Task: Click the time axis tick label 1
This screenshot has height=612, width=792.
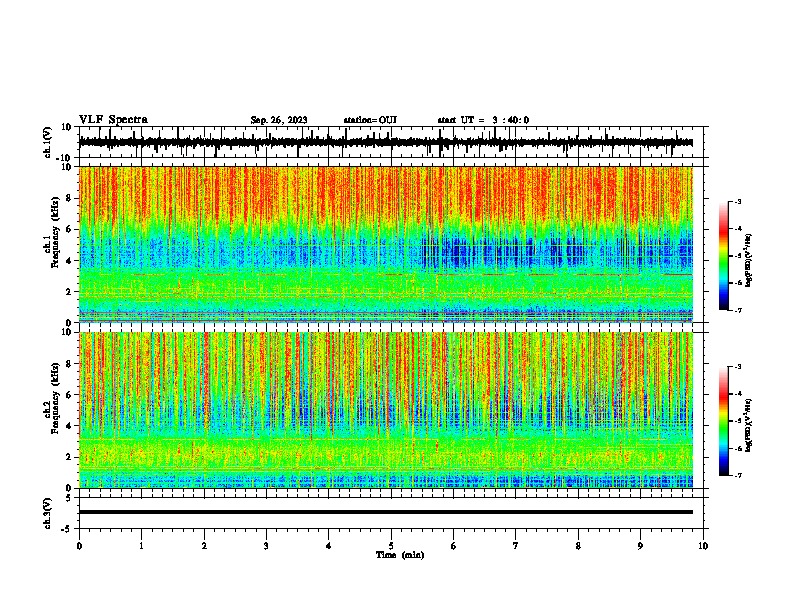Action: 141,546
